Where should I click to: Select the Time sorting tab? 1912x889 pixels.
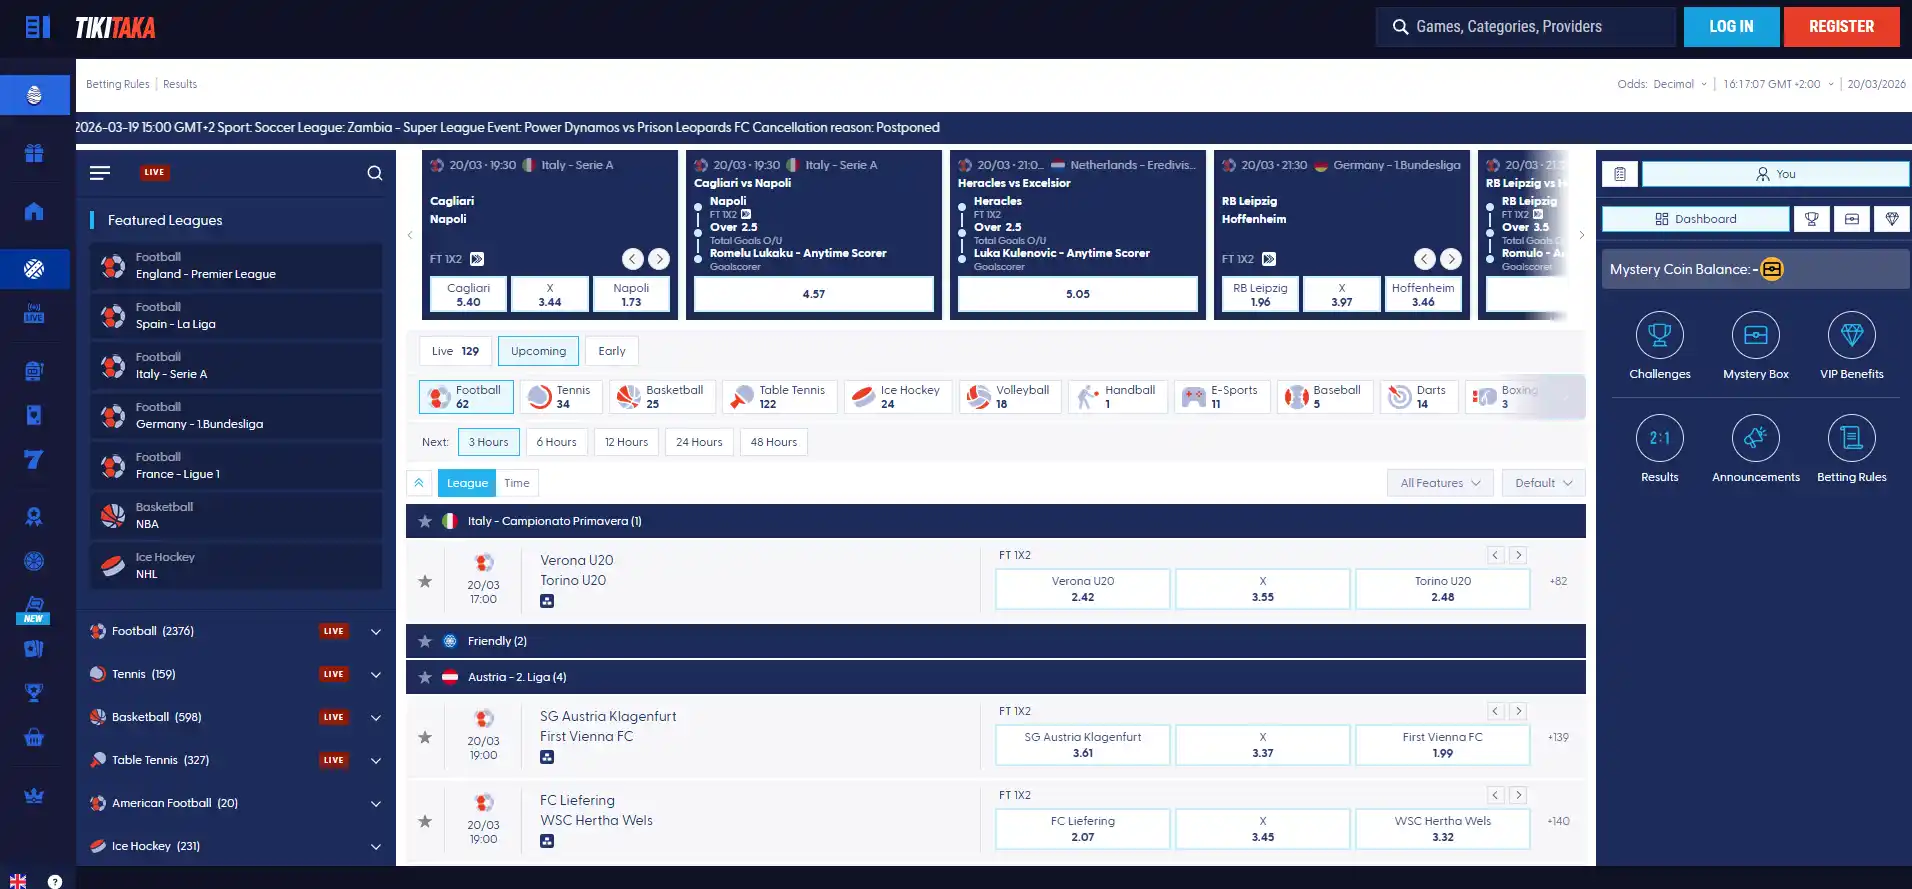pyautogui.click(x=517, y=483)
